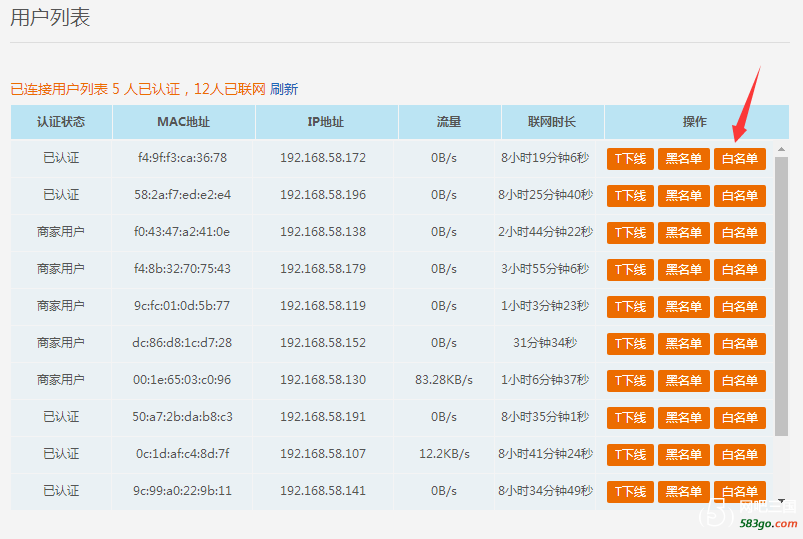Image resolution: width=803 pixels, height=539 pixels.
Task: Click the scrollbar up arrow
Action: tap(781, 149)
